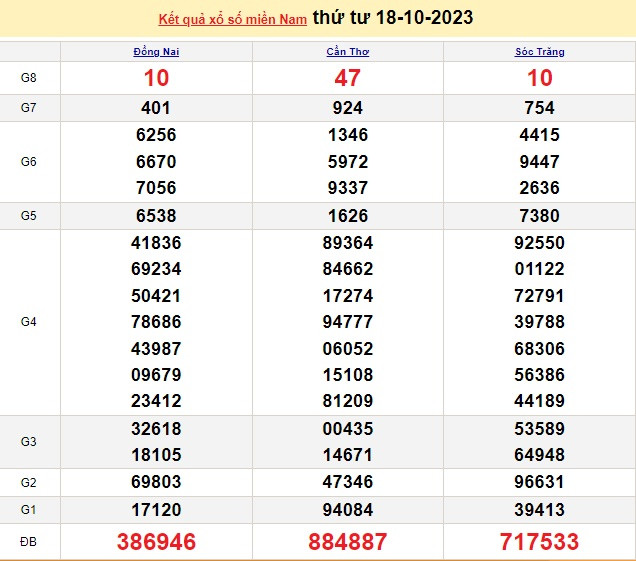Click Đồng Nai G4 number 69234
Screen dimensions: 636x561
click(x=156, y=269)
